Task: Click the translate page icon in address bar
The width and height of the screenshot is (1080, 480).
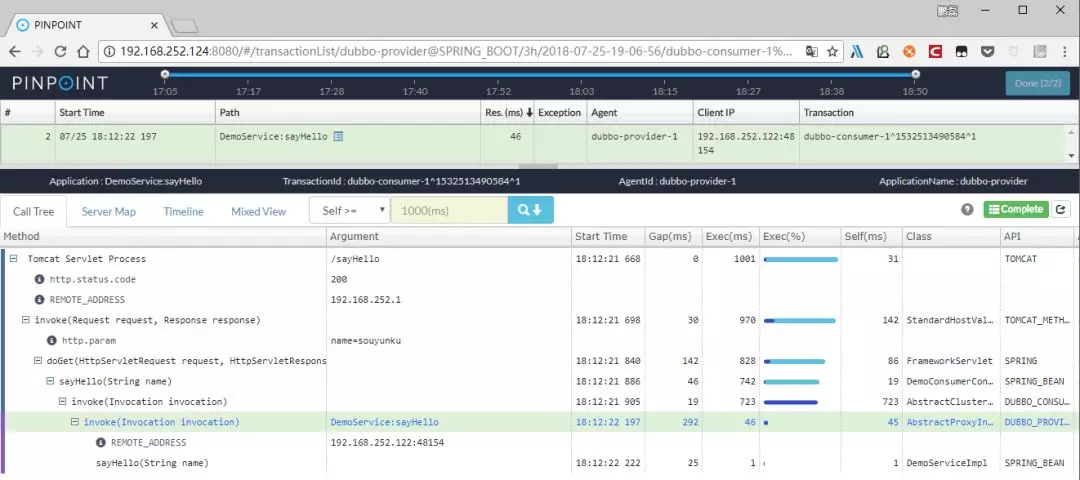Action: [x=812, y=52]
